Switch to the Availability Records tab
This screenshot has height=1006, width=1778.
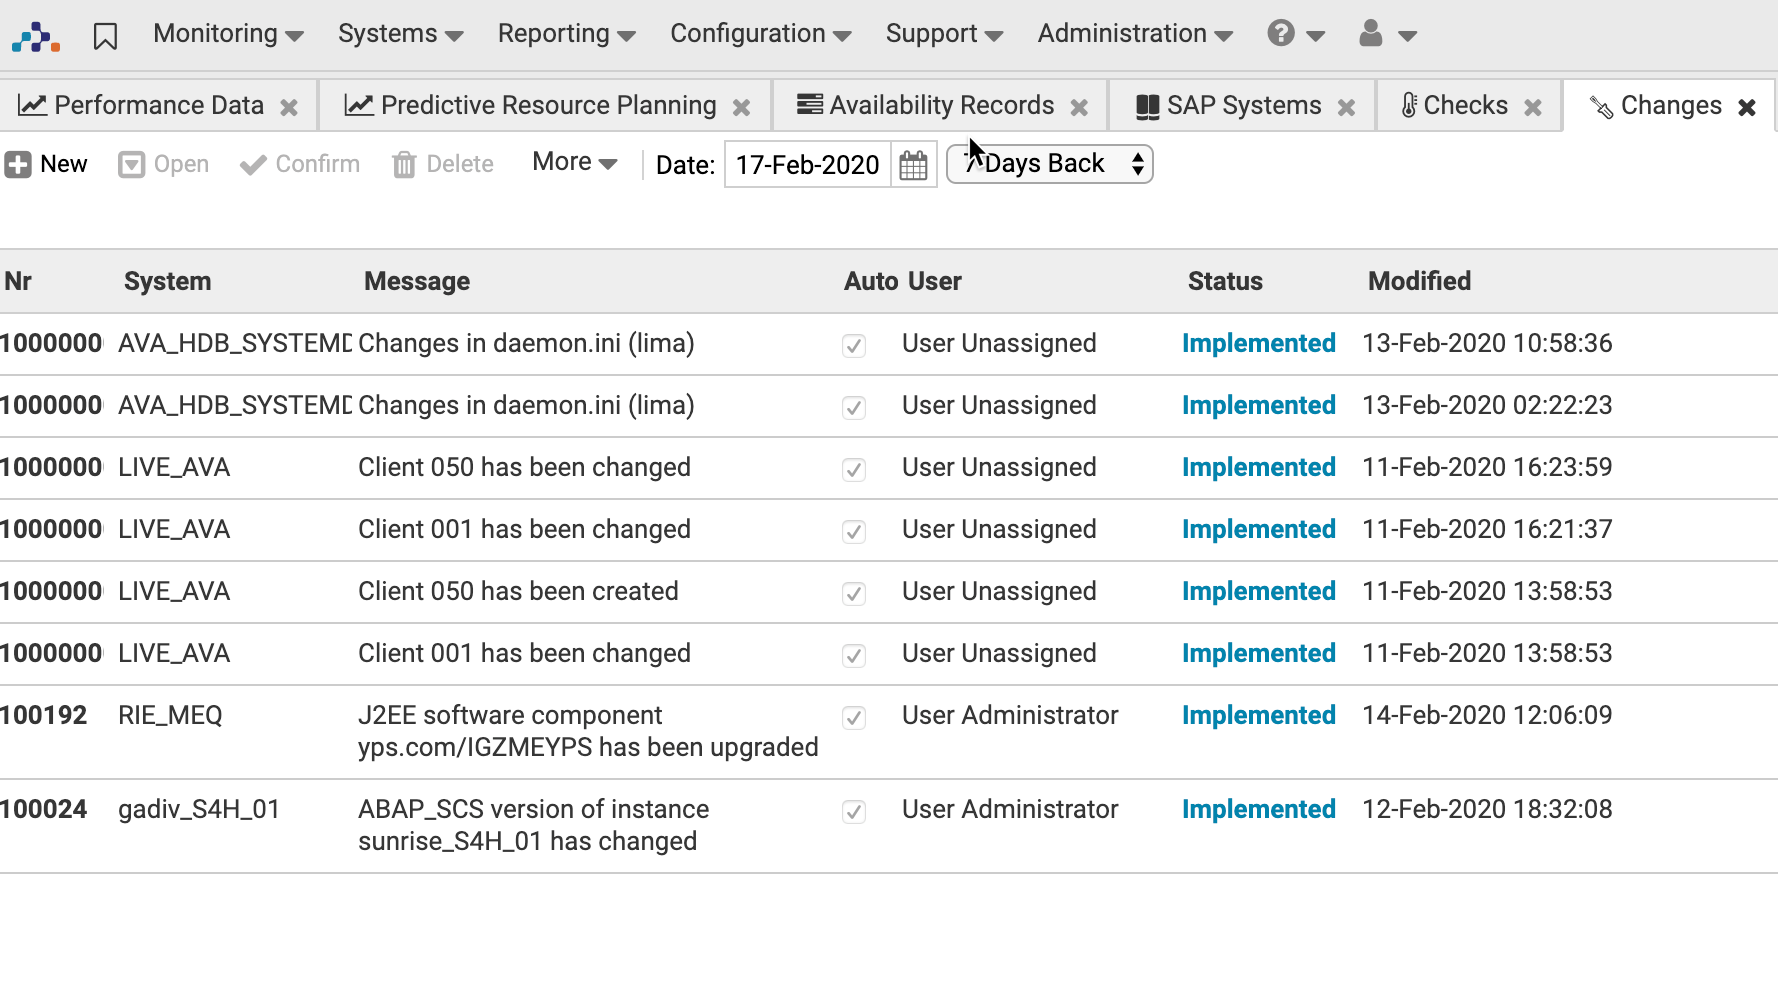pyautogui.click(x=941, y=105)
